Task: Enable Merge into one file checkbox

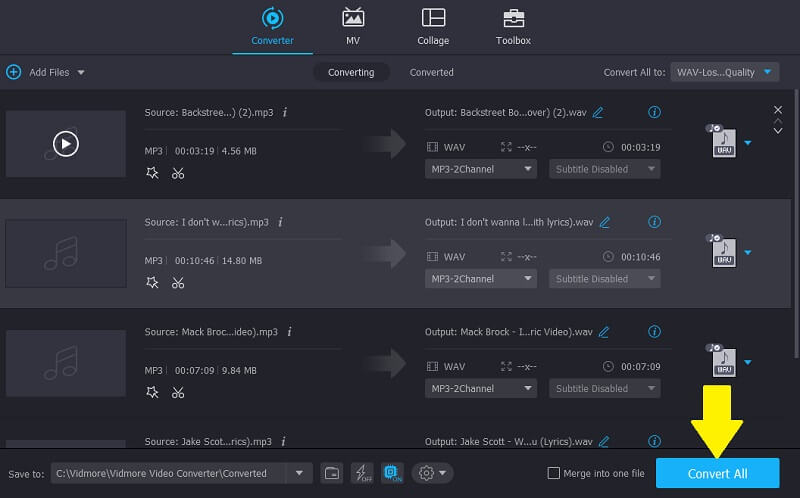Action: tap(554, 473)
